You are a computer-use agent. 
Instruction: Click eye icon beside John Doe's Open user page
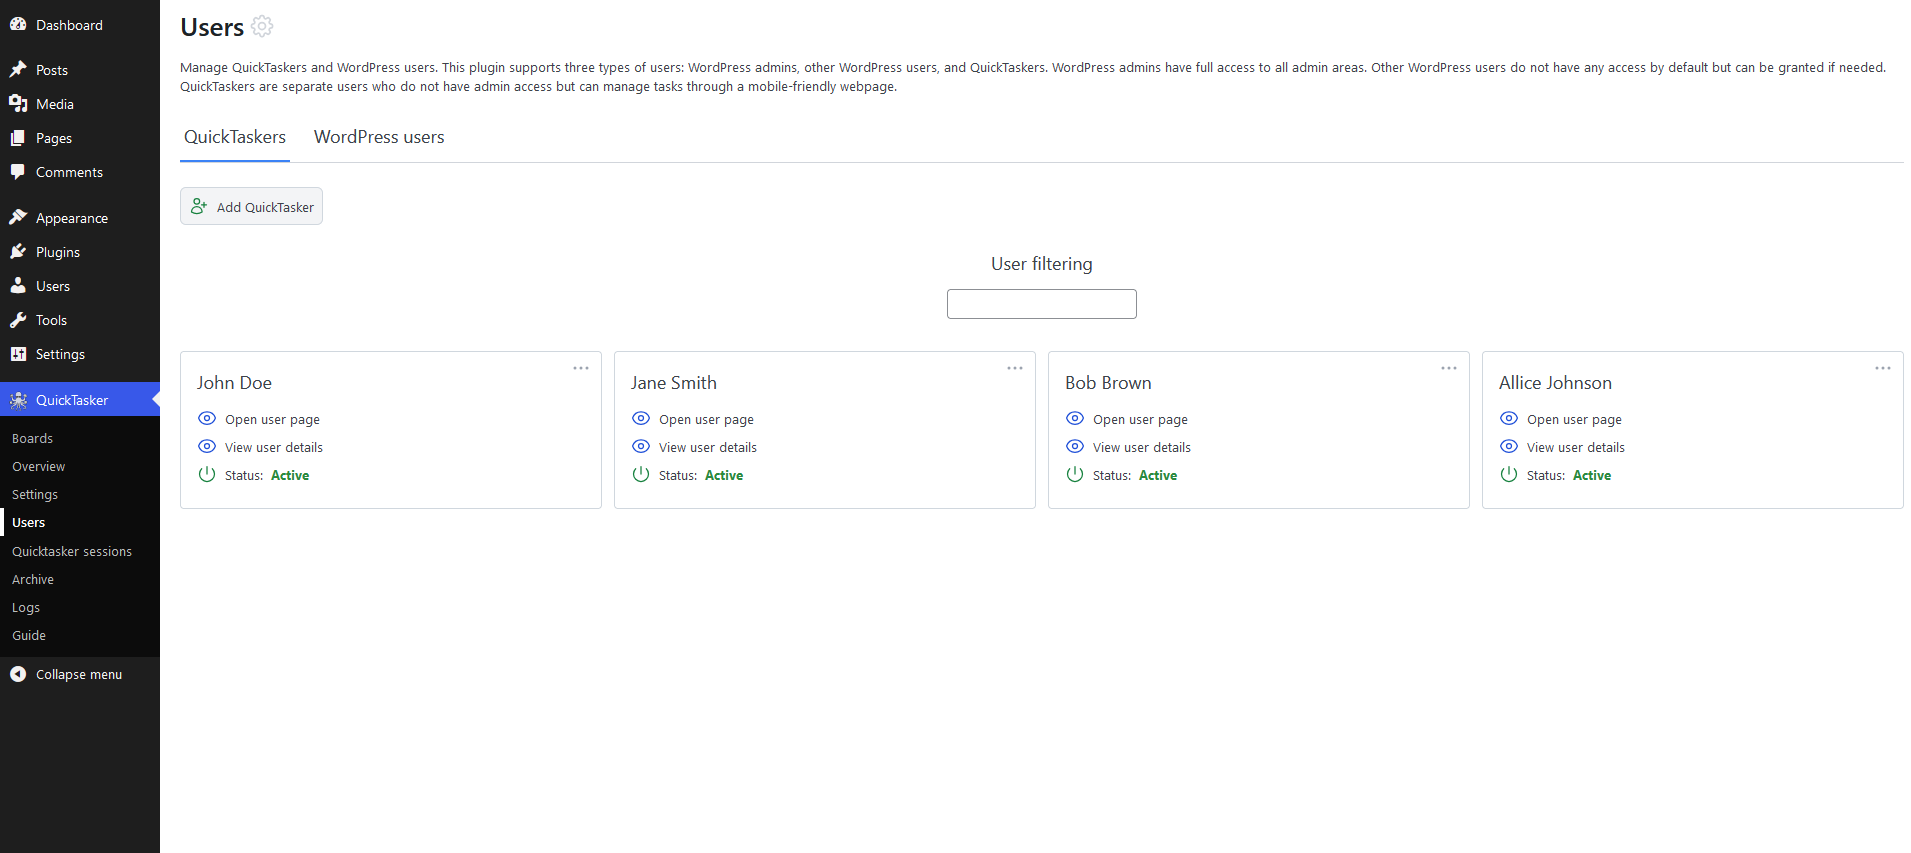pyautogui.click(x=207, y=418)
